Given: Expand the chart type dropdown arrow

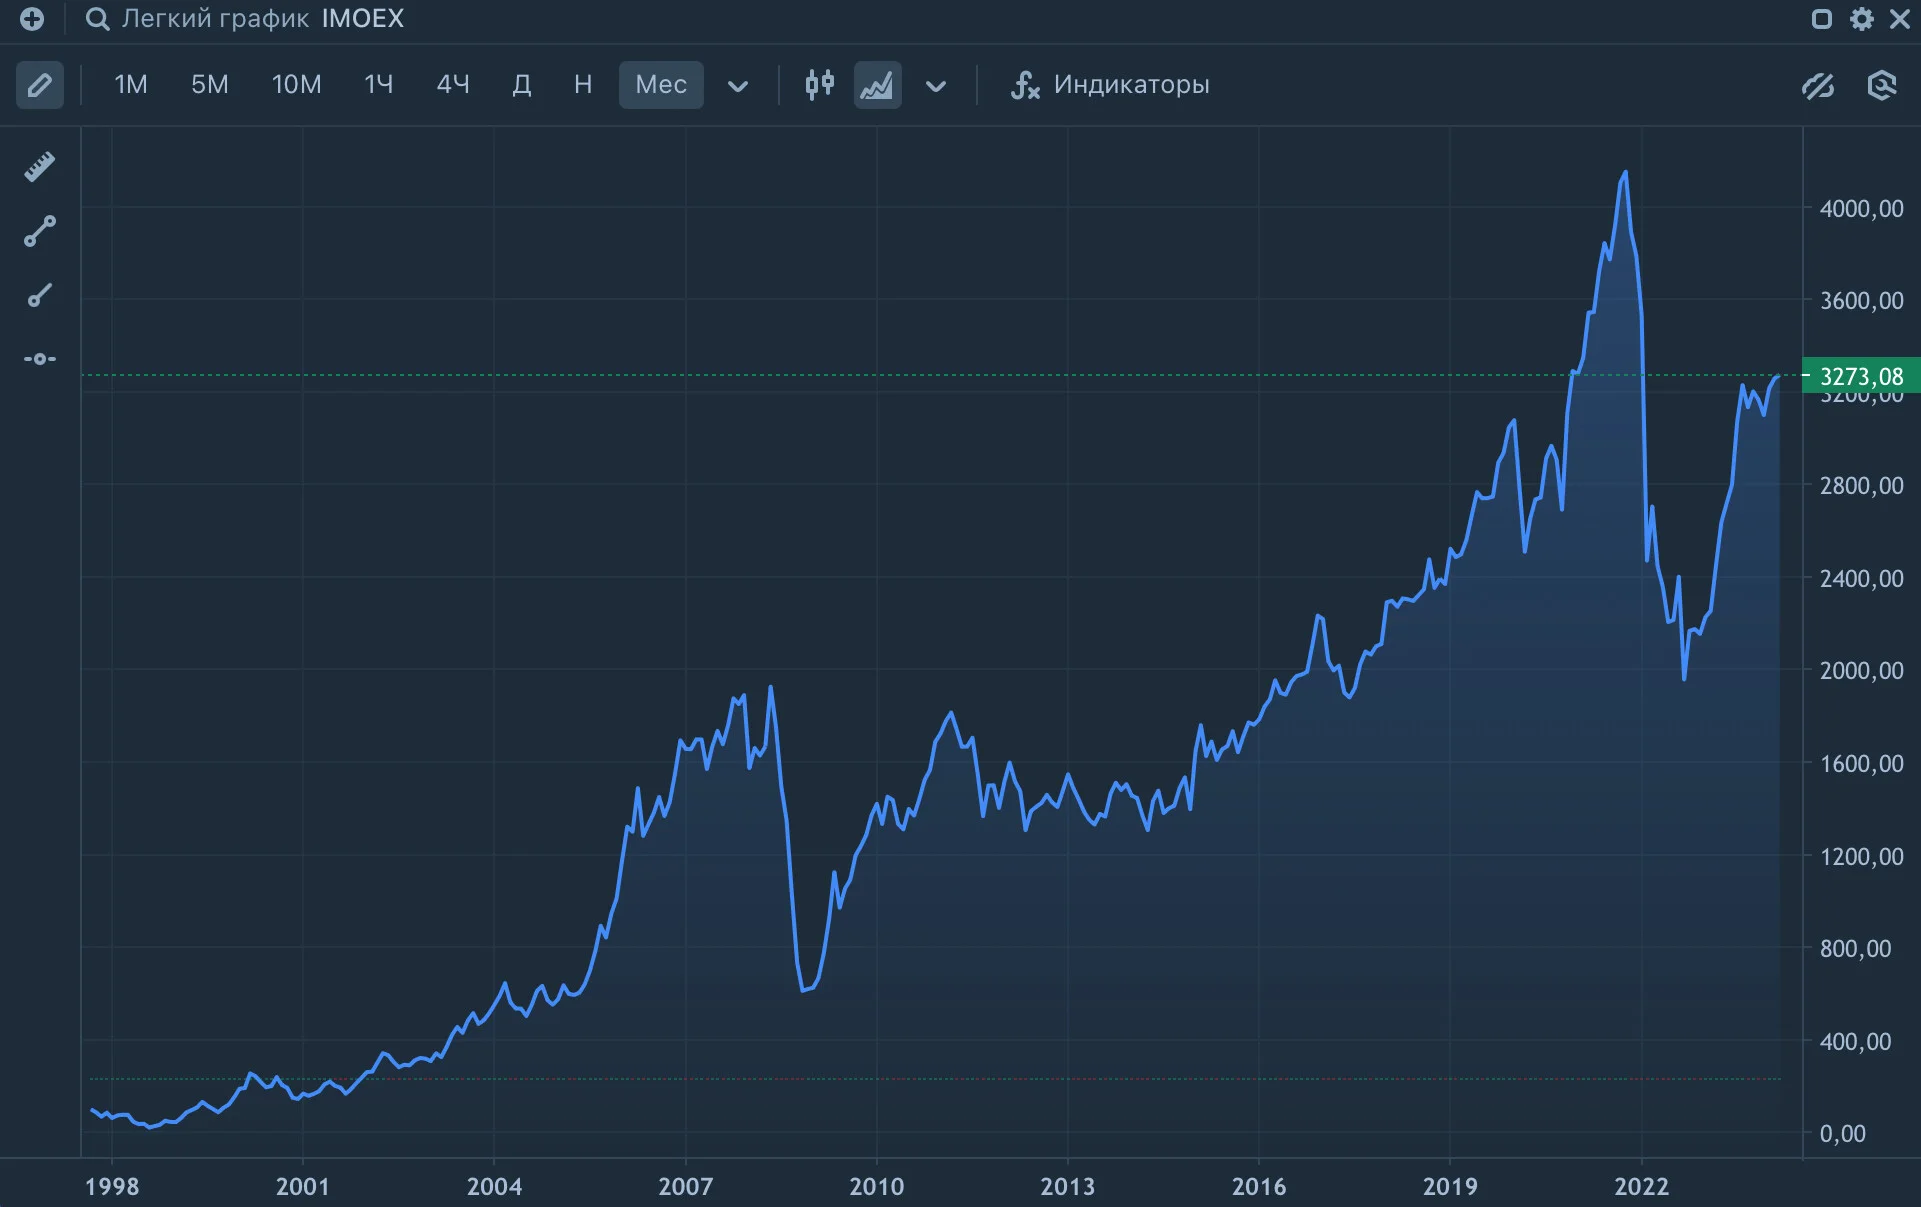Looking at the screenshot, I should pos(935,86).
